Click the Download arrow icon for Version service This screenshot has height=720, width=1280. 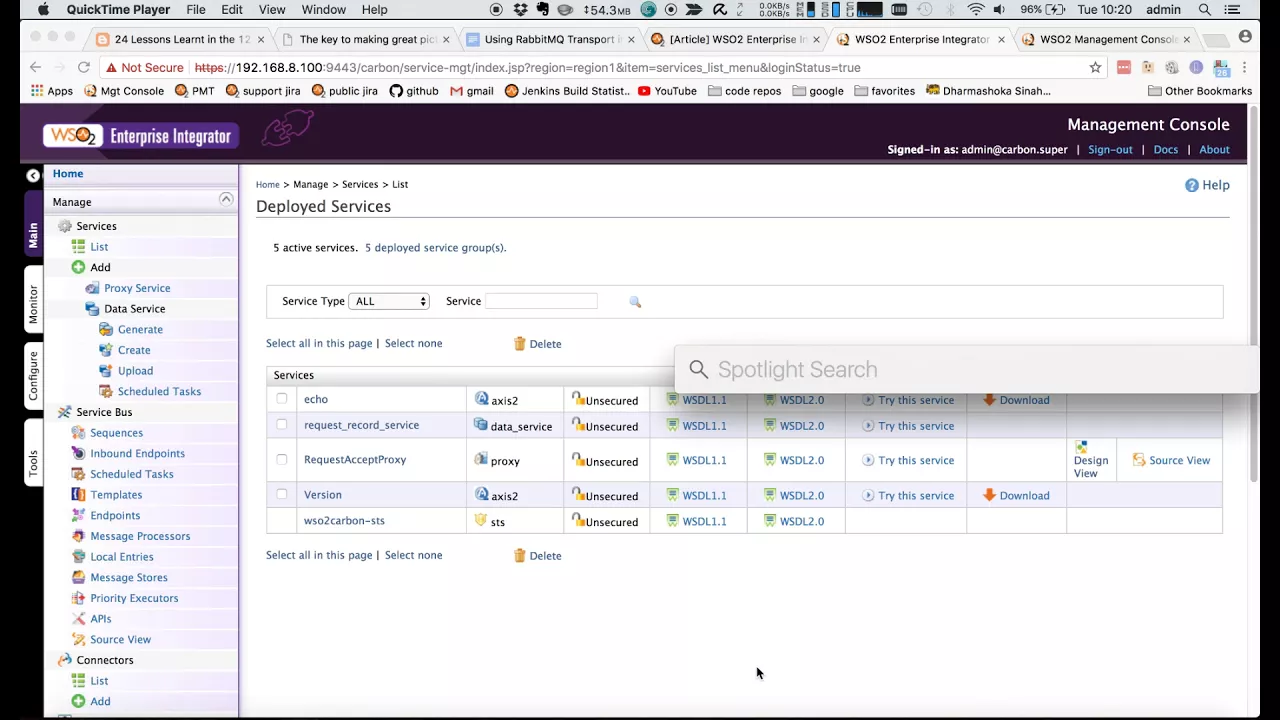coord(989,495)
